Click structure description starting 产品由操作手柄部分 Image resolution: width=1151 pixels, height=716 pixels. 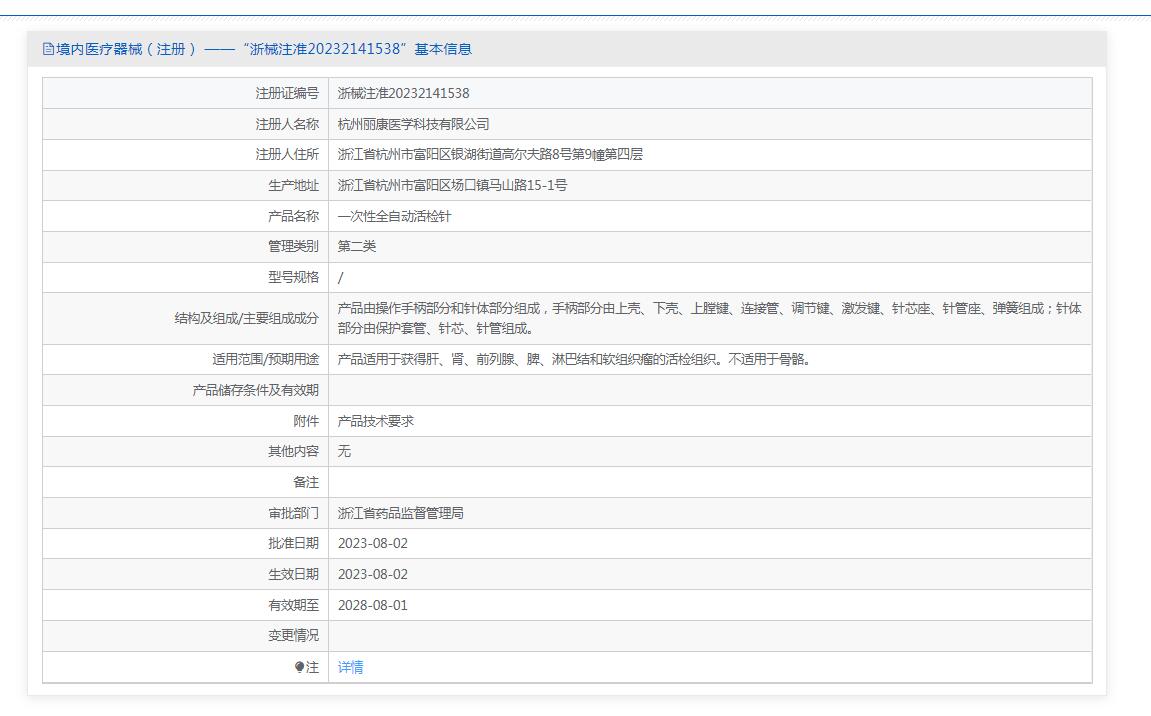709,318
